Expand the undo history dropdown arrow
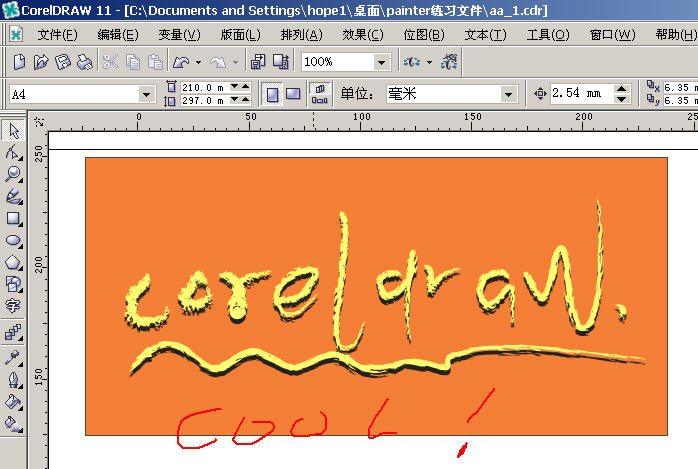The width and height of the screenshot is (698, 469). (199, 62)
